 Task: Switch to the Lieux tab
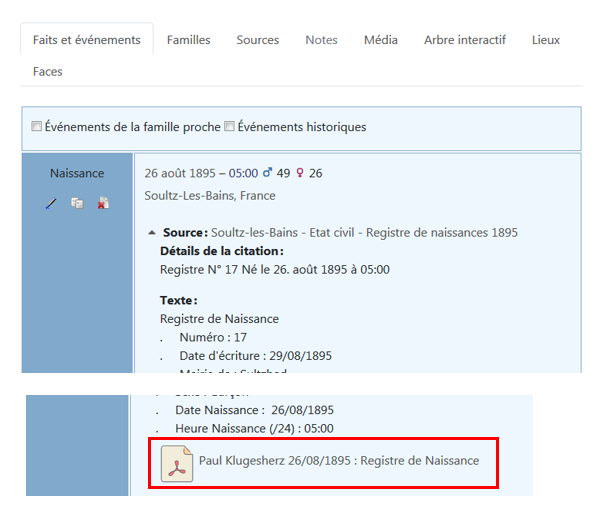[x=545, y=40]
